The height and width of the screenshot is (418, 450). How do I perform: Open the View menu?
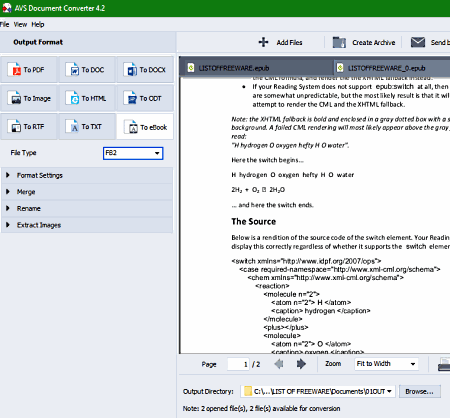[x=20, y=24]
